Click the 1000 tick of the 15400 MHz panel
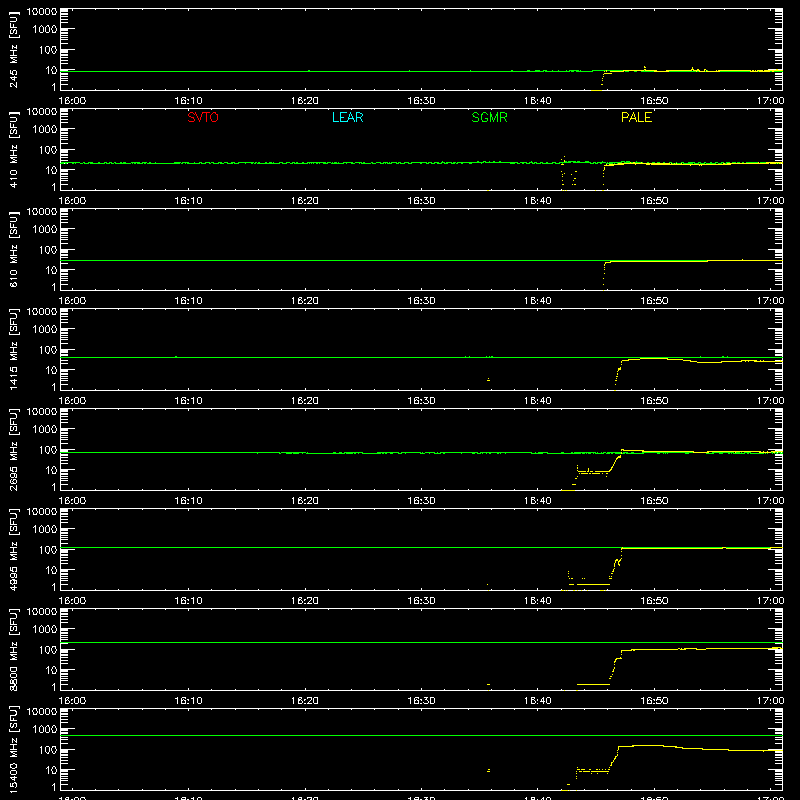The height and width of the screenshot is (800, 800). tap(45, 730)
